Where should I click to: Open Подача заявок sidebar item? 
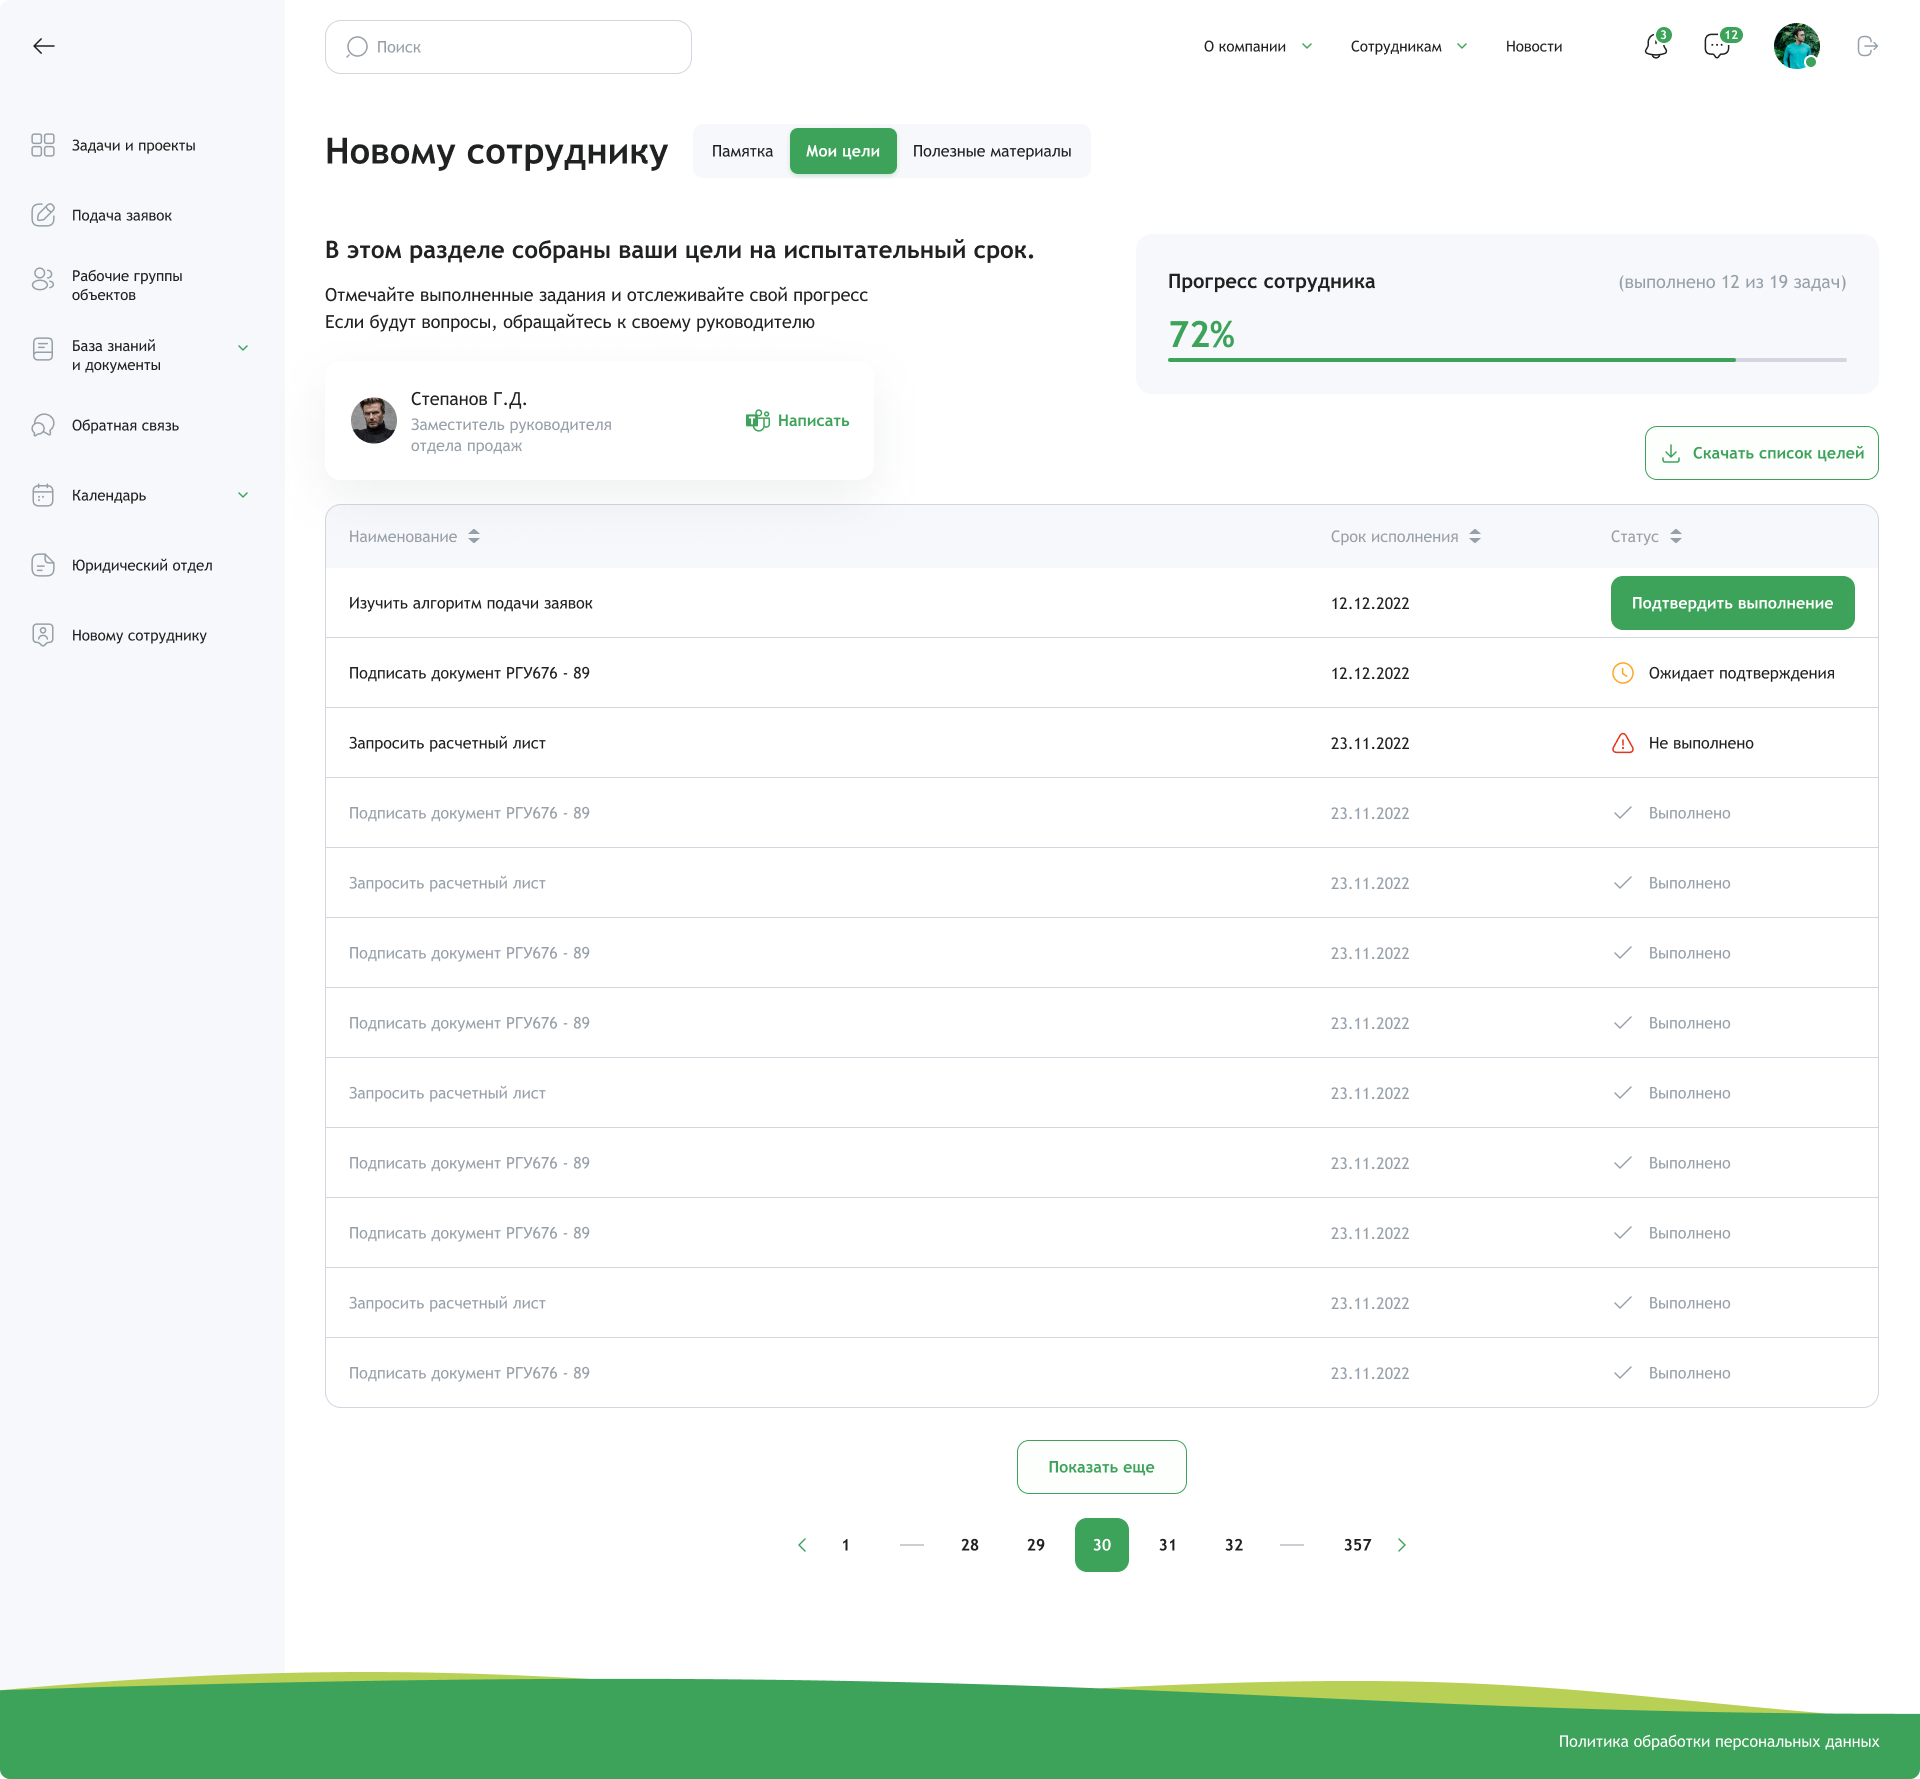(x=122, y=215)
